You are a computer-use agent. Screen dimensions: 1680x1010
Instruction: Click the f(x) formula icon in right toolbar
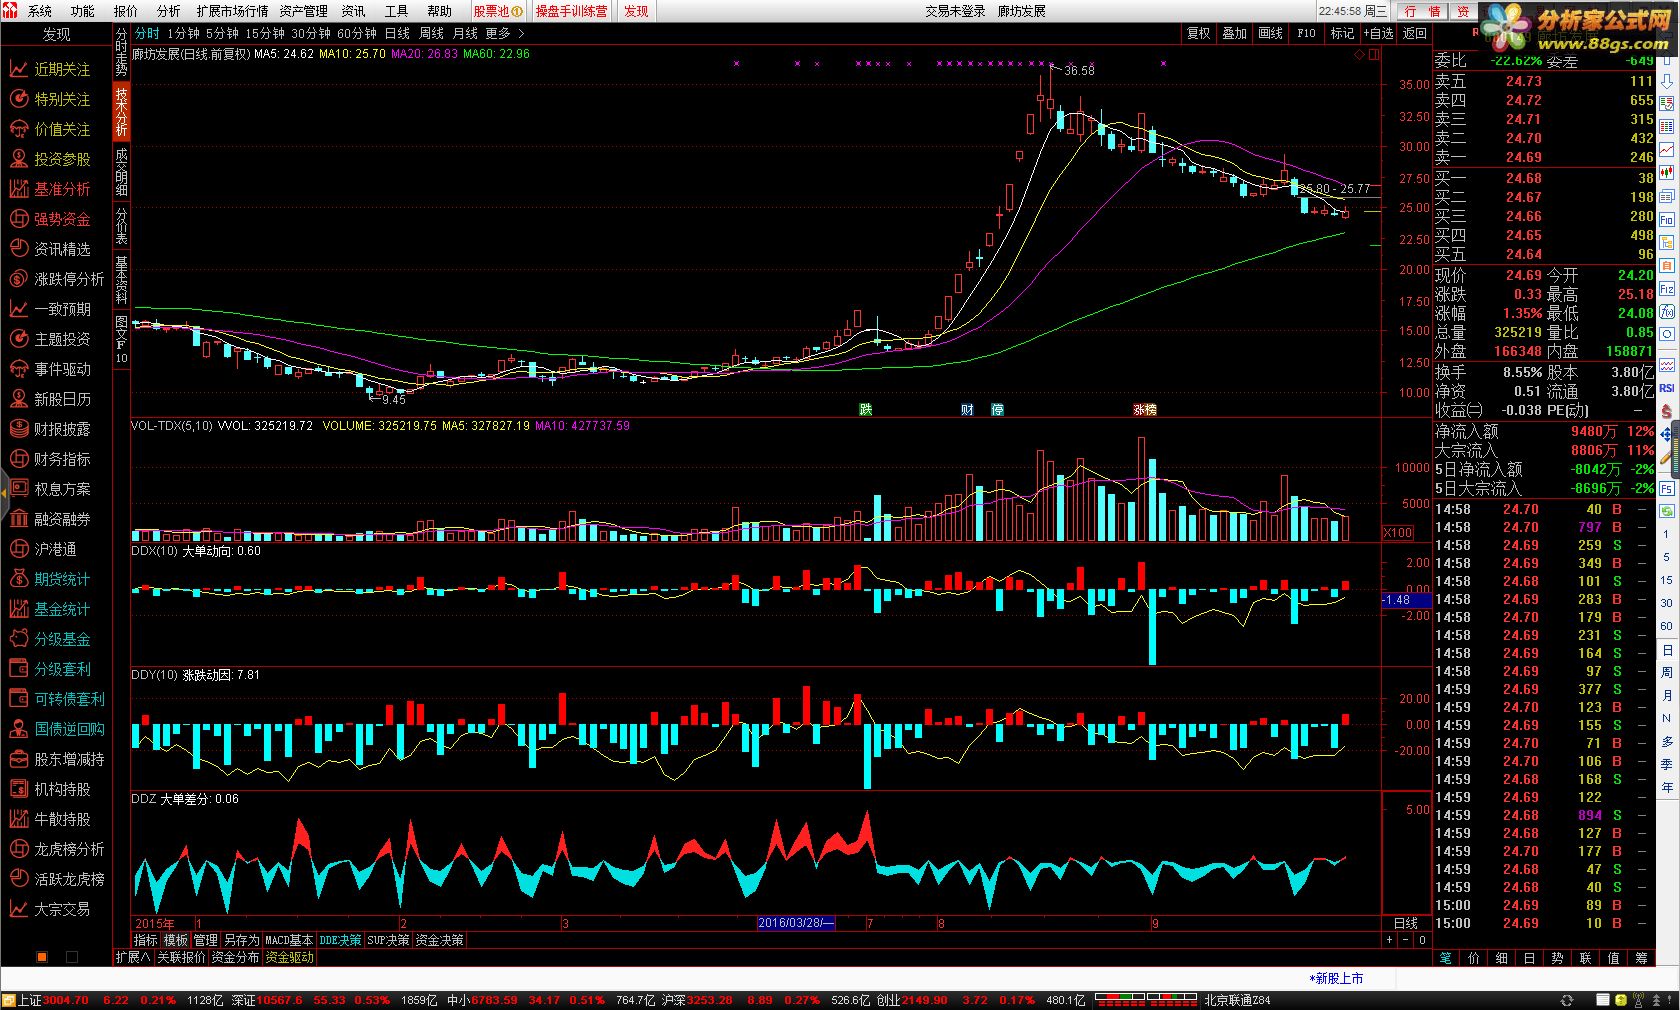point(1667,312)
